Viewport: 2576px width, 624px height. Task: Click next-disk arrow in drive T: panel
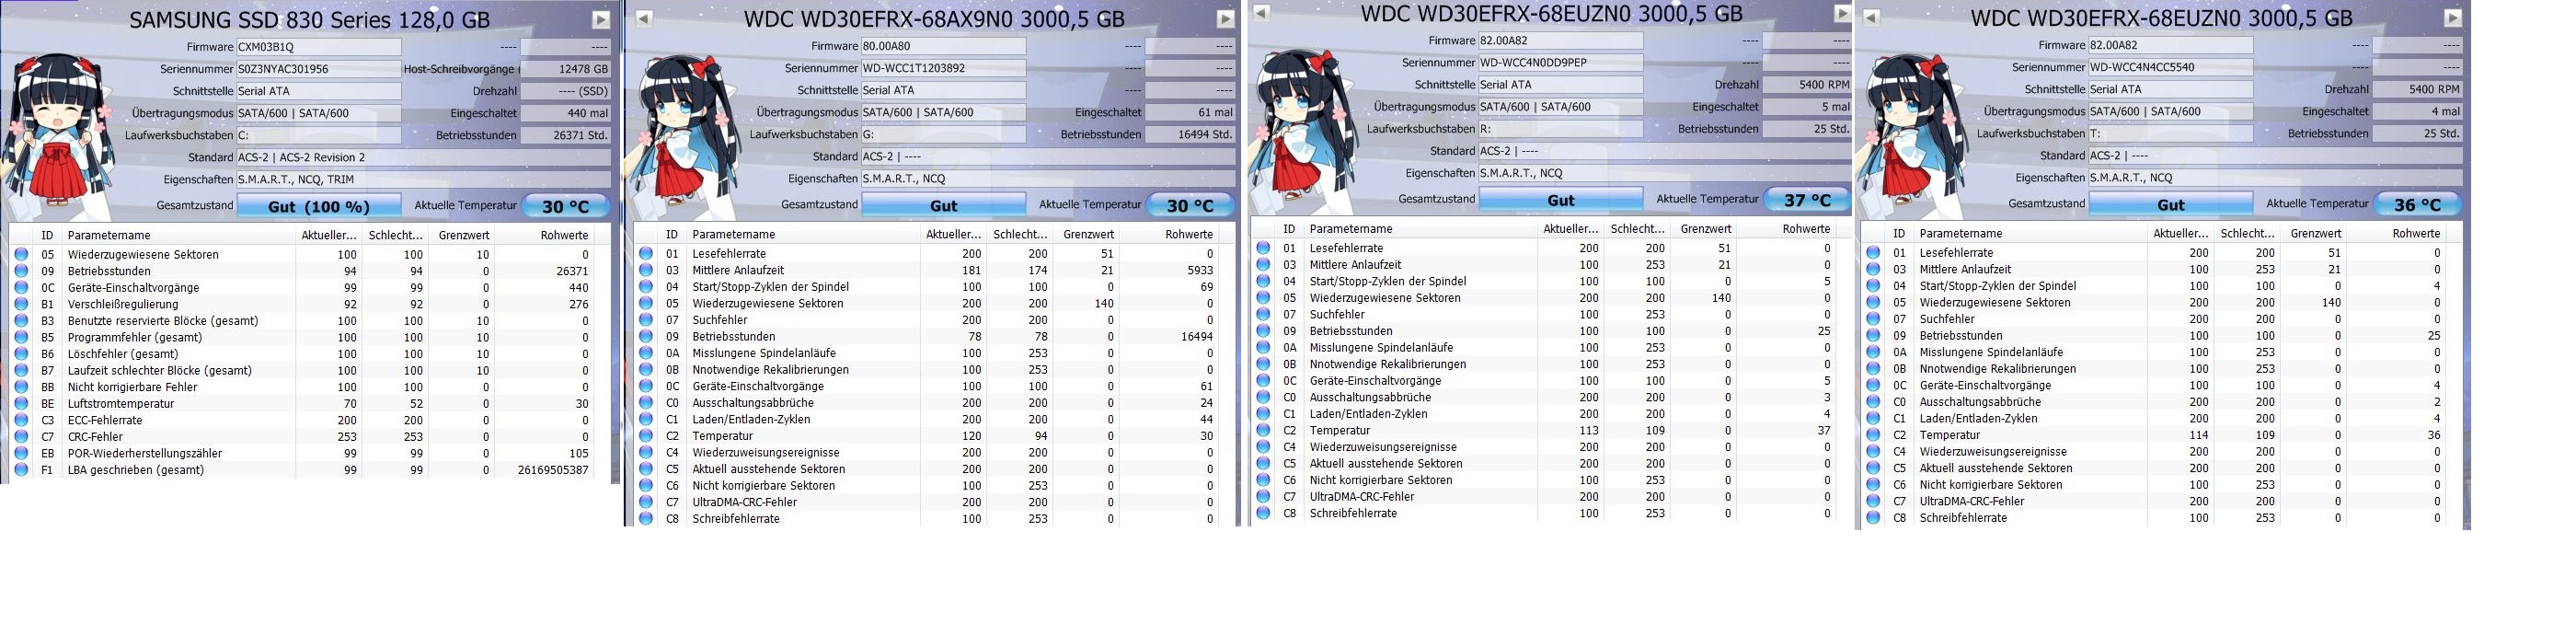pos(2452,17)
